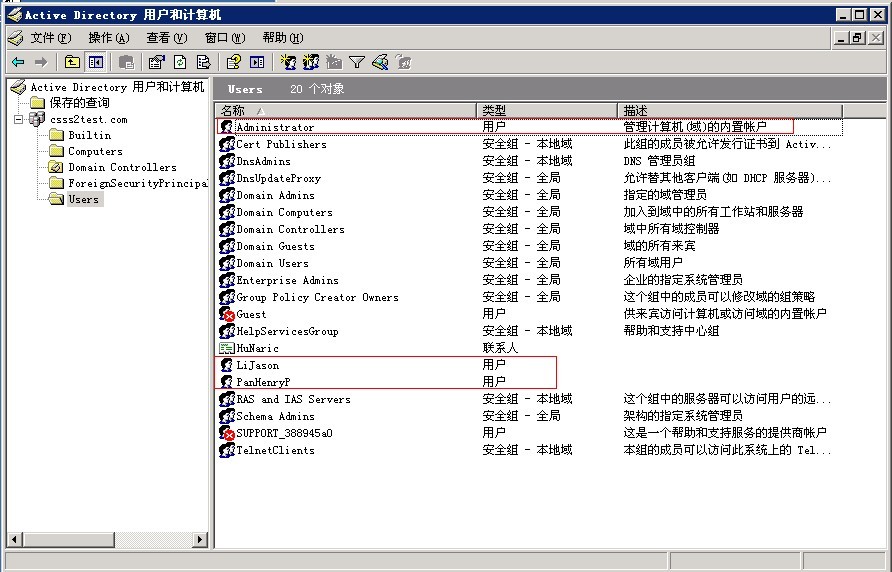Click the Up one level folder icon
892x572 pixels.
click(x=72, y=62)
